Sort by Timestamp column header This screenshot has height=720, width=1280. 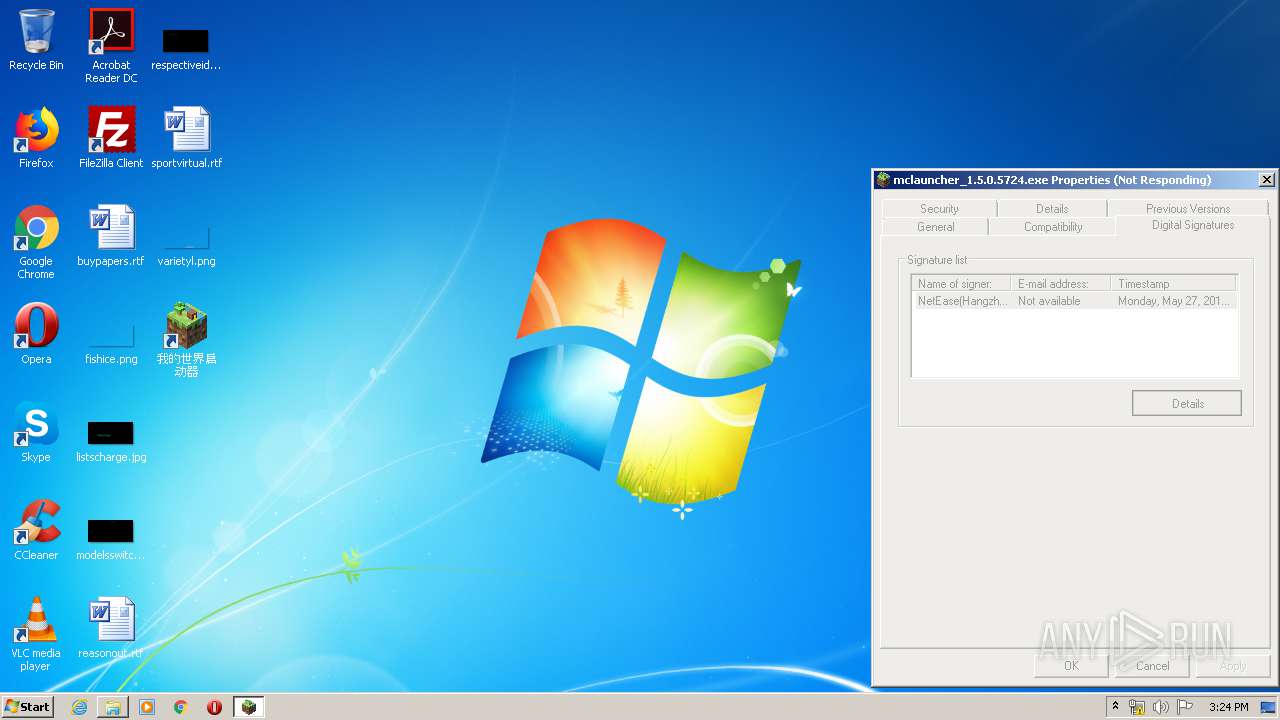1174,284
